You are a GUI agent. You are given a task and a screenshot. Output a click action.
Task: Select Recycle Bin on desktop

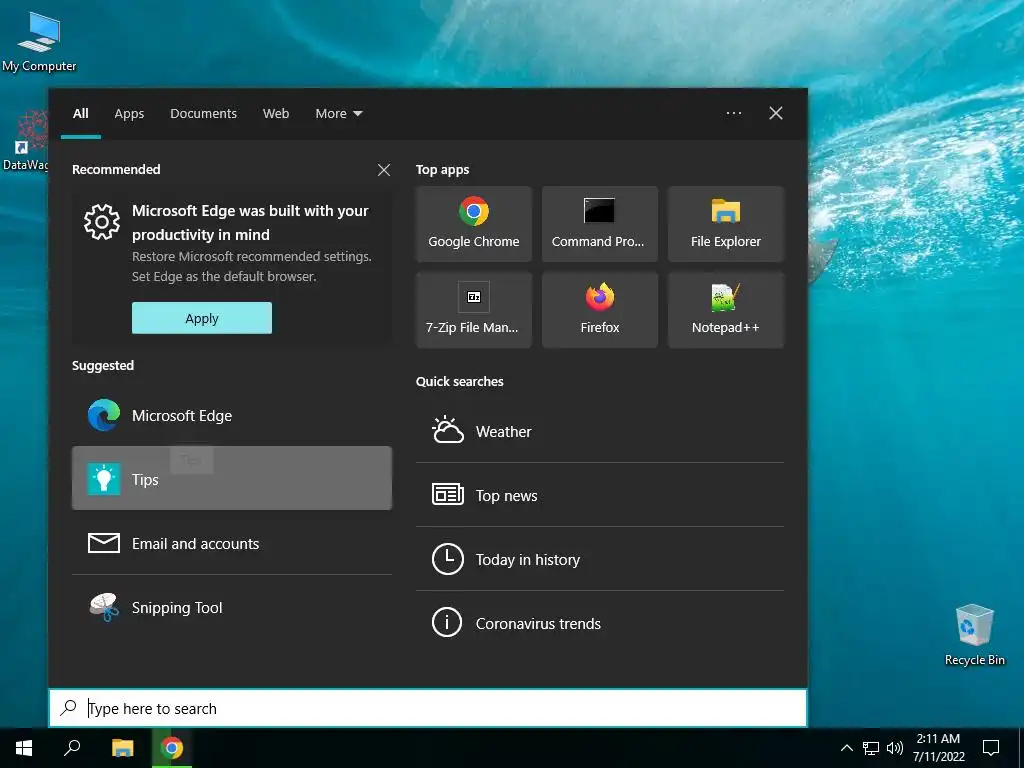click(x=974, y=635)
